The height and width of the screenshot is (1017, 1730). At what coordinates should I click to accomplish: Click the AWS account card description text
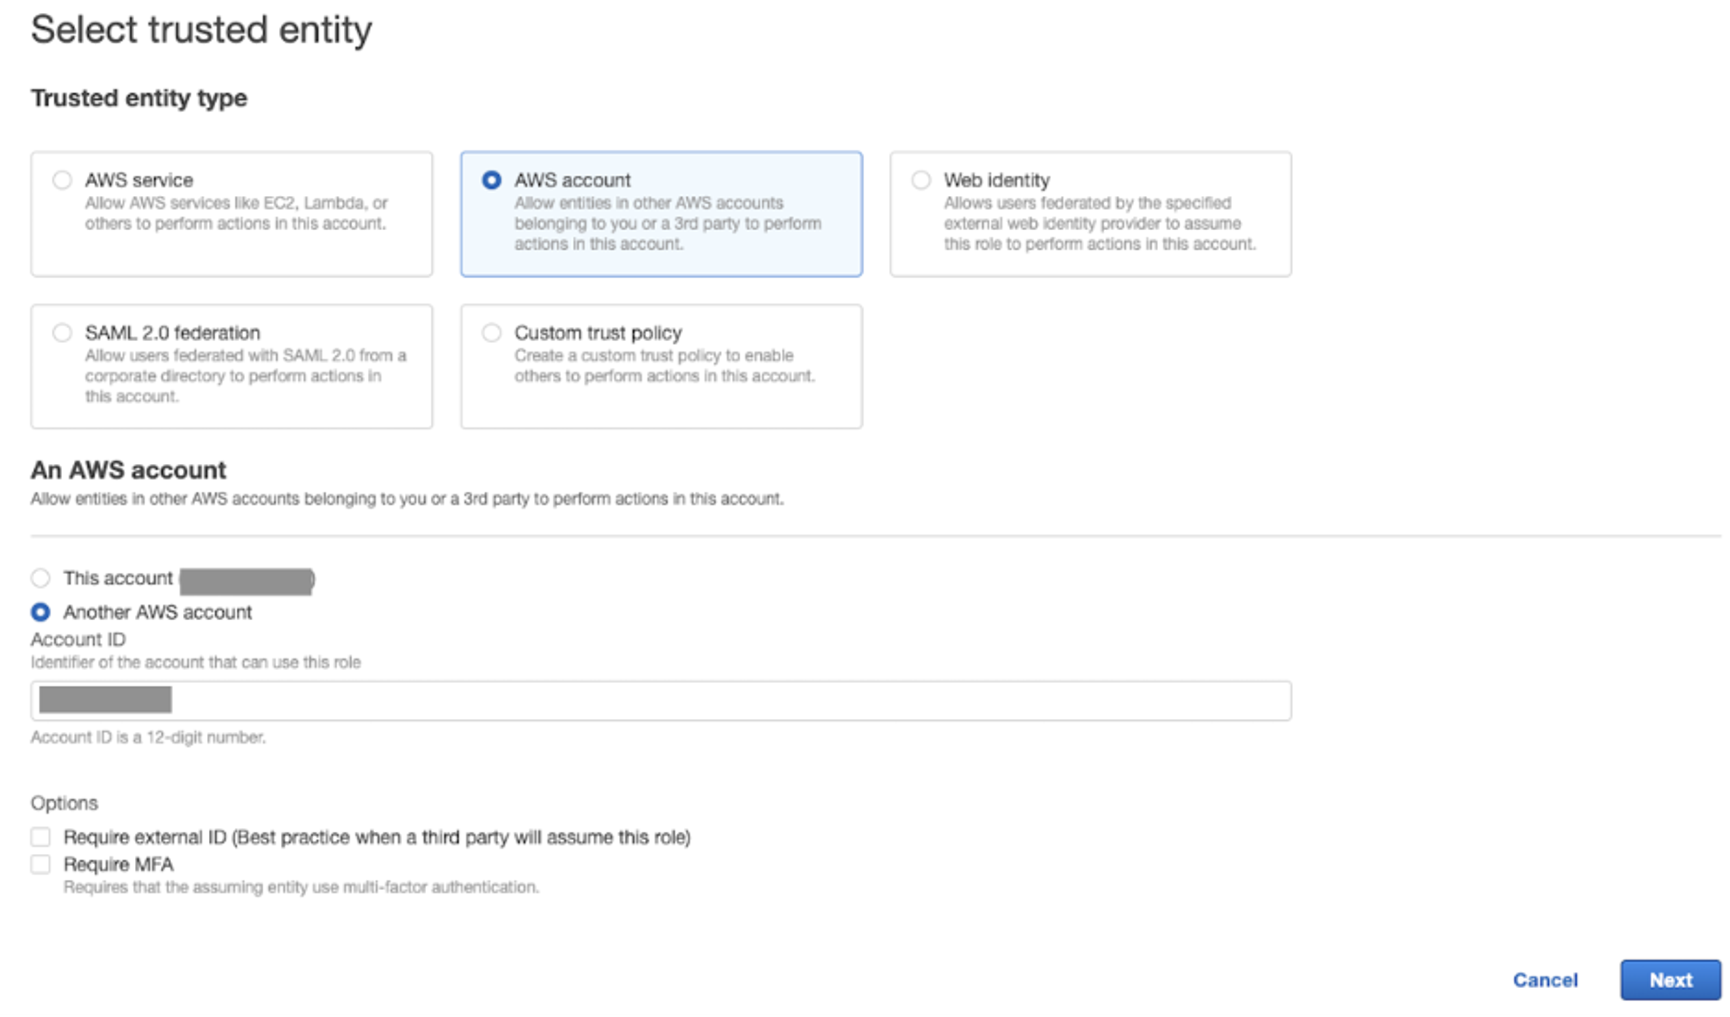point(668,223)
